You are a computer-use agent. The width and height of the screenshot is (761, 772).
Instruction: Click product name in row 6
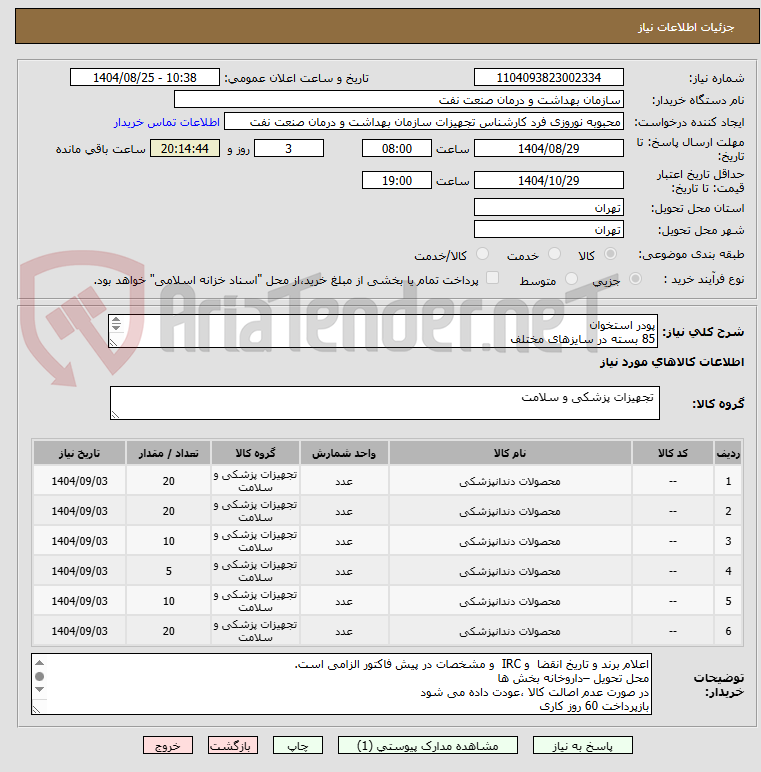click(x=510, y=631)
